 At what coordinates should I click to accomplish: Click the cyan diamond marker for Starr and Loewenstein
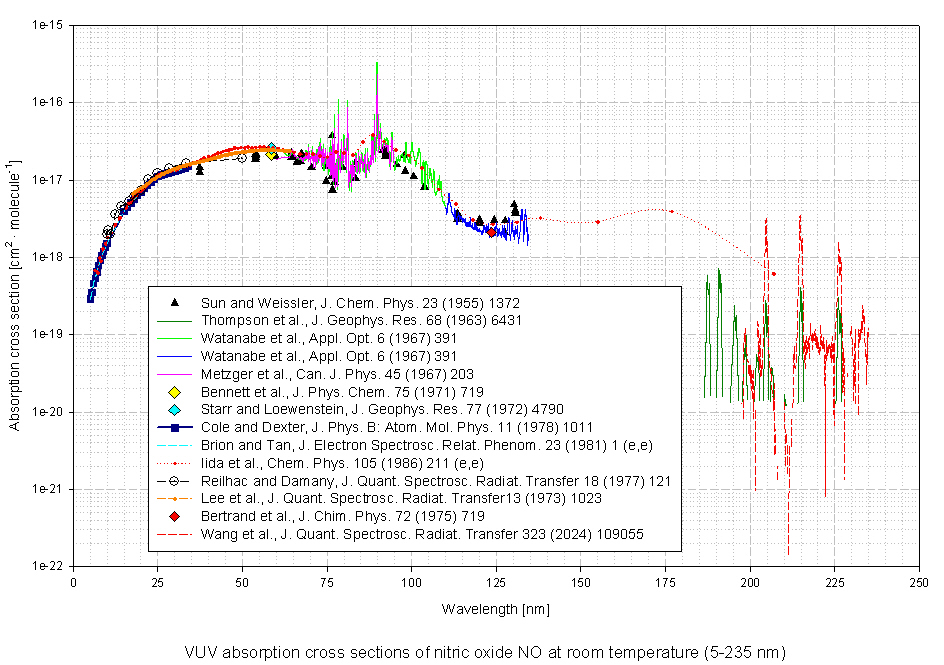175,409
